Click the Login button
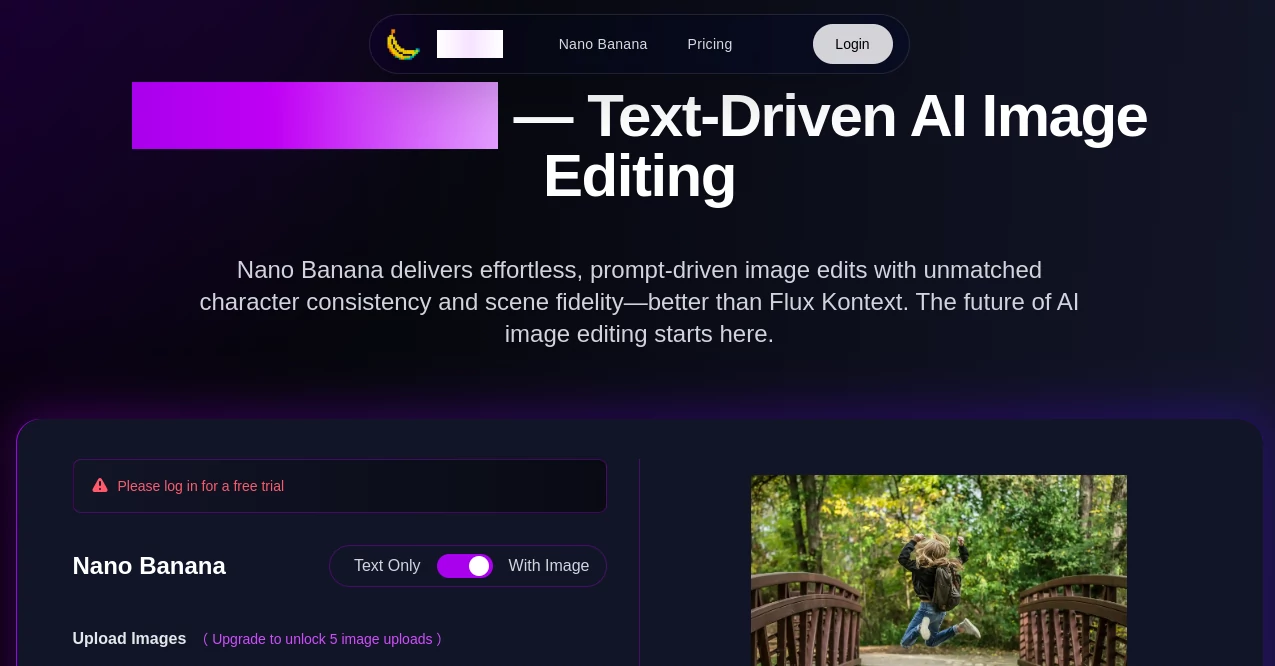Viewport: 1275px width, 666px height. pos(852,44)
